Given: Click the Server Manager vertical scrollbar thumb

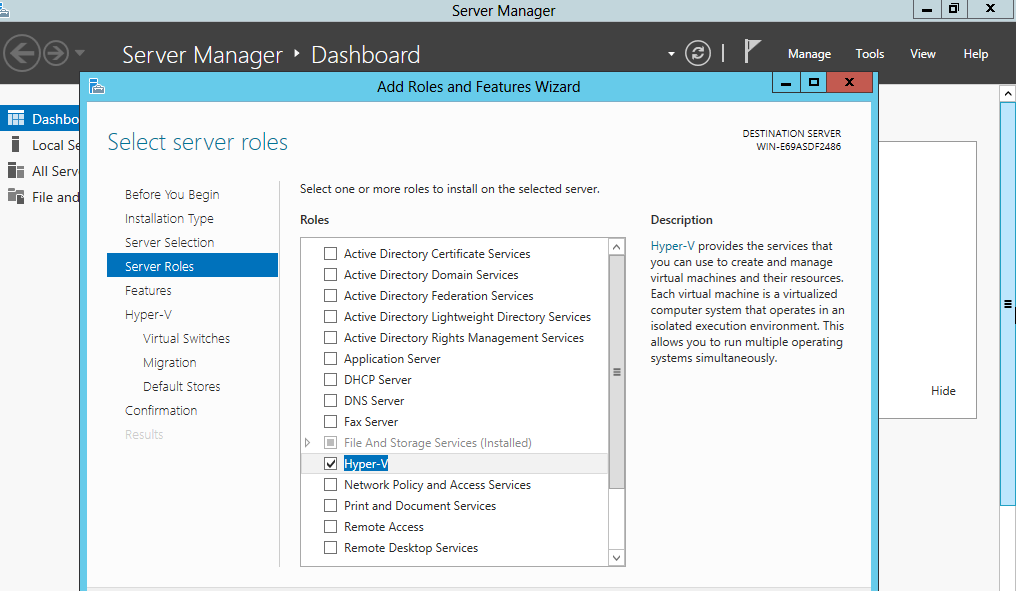Looking at the screenshot, I should [1008, 303].
